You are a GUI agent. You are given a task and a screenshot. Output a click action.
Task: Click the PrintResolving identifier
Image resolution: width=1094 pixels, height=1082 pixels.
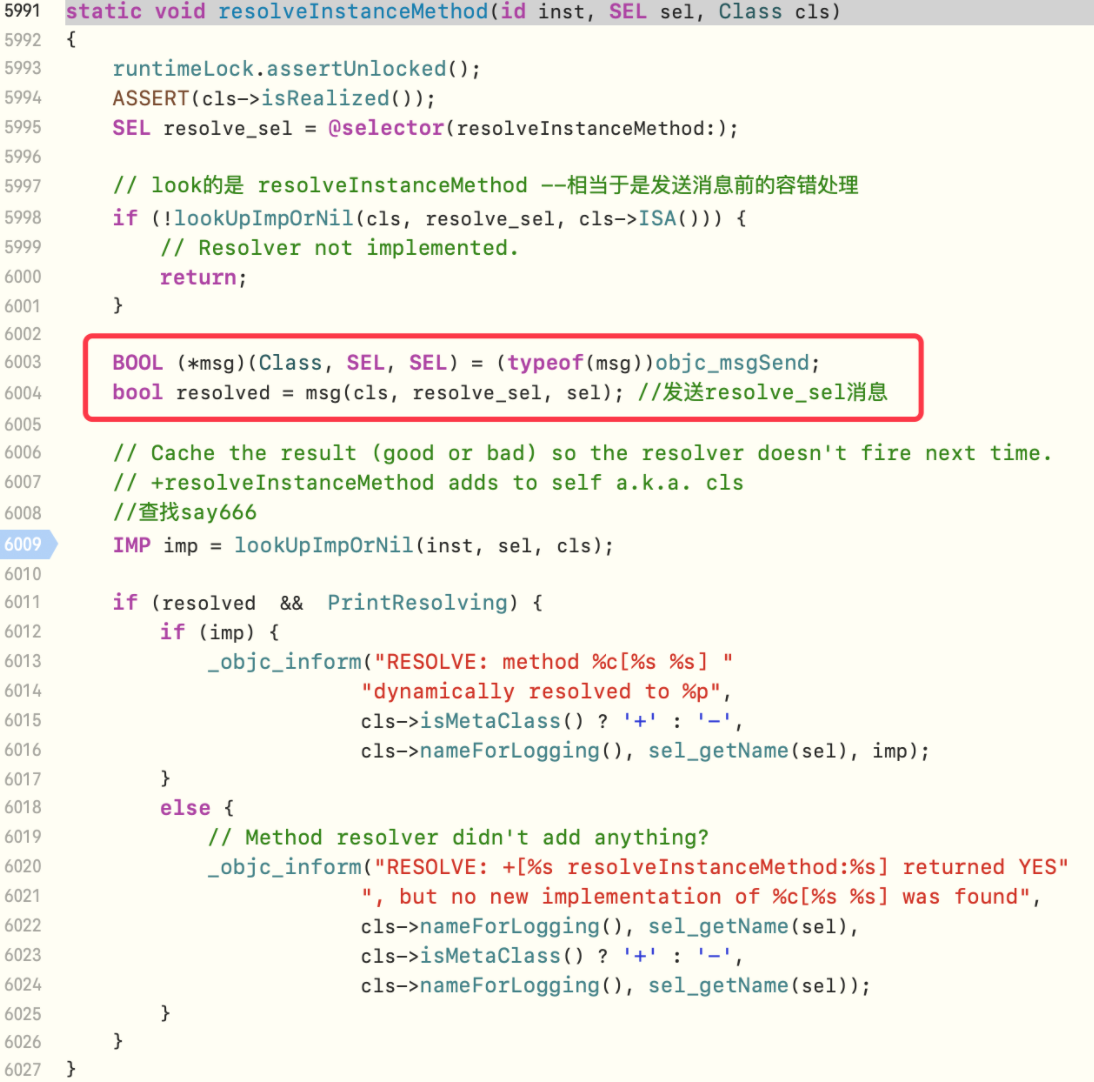pyautogui.click(x=417, y=602)
